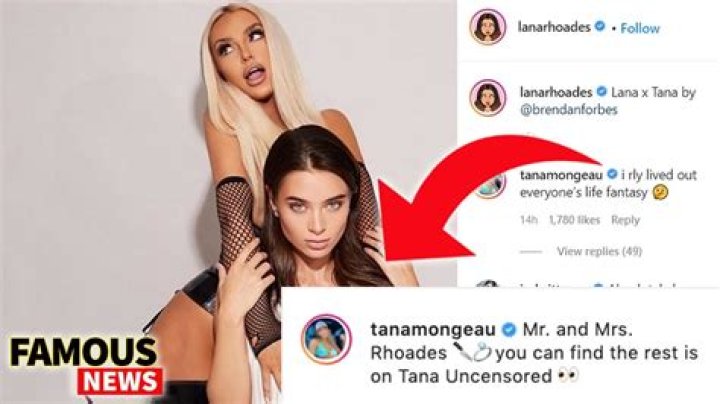
Task: Click the large tanamongeau username in overlay
Action: point(433,329)
